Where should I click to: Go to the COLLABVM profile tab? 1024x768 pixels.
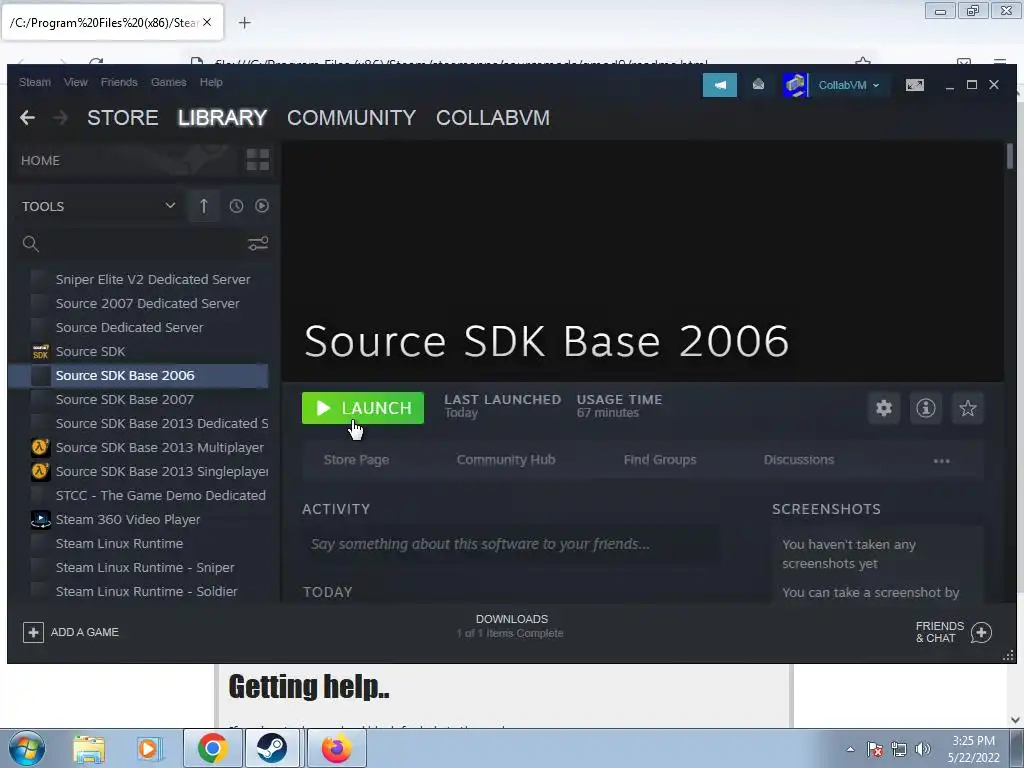tap(493, 118)
